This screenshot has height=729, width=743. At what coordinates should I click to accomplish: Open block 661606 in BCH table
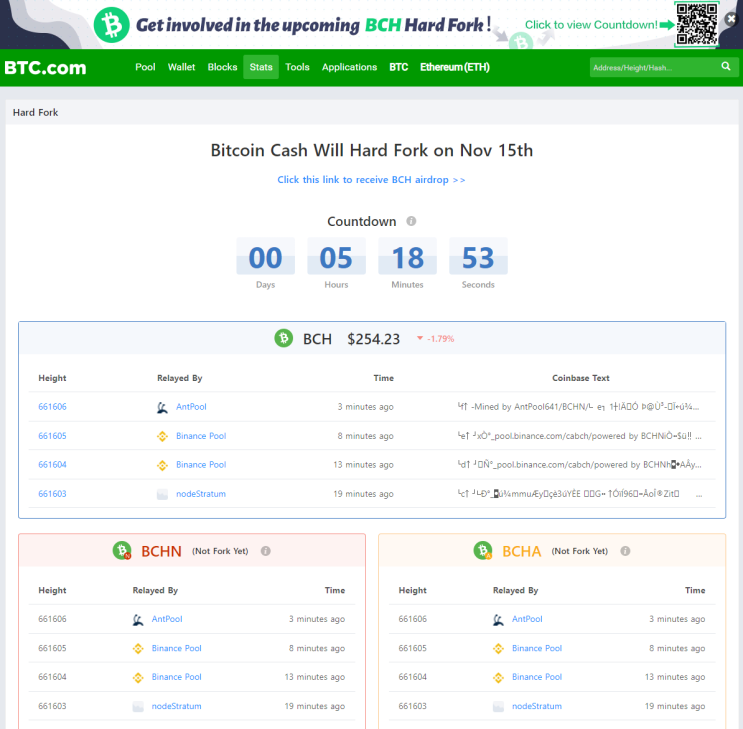coord(52,407)
